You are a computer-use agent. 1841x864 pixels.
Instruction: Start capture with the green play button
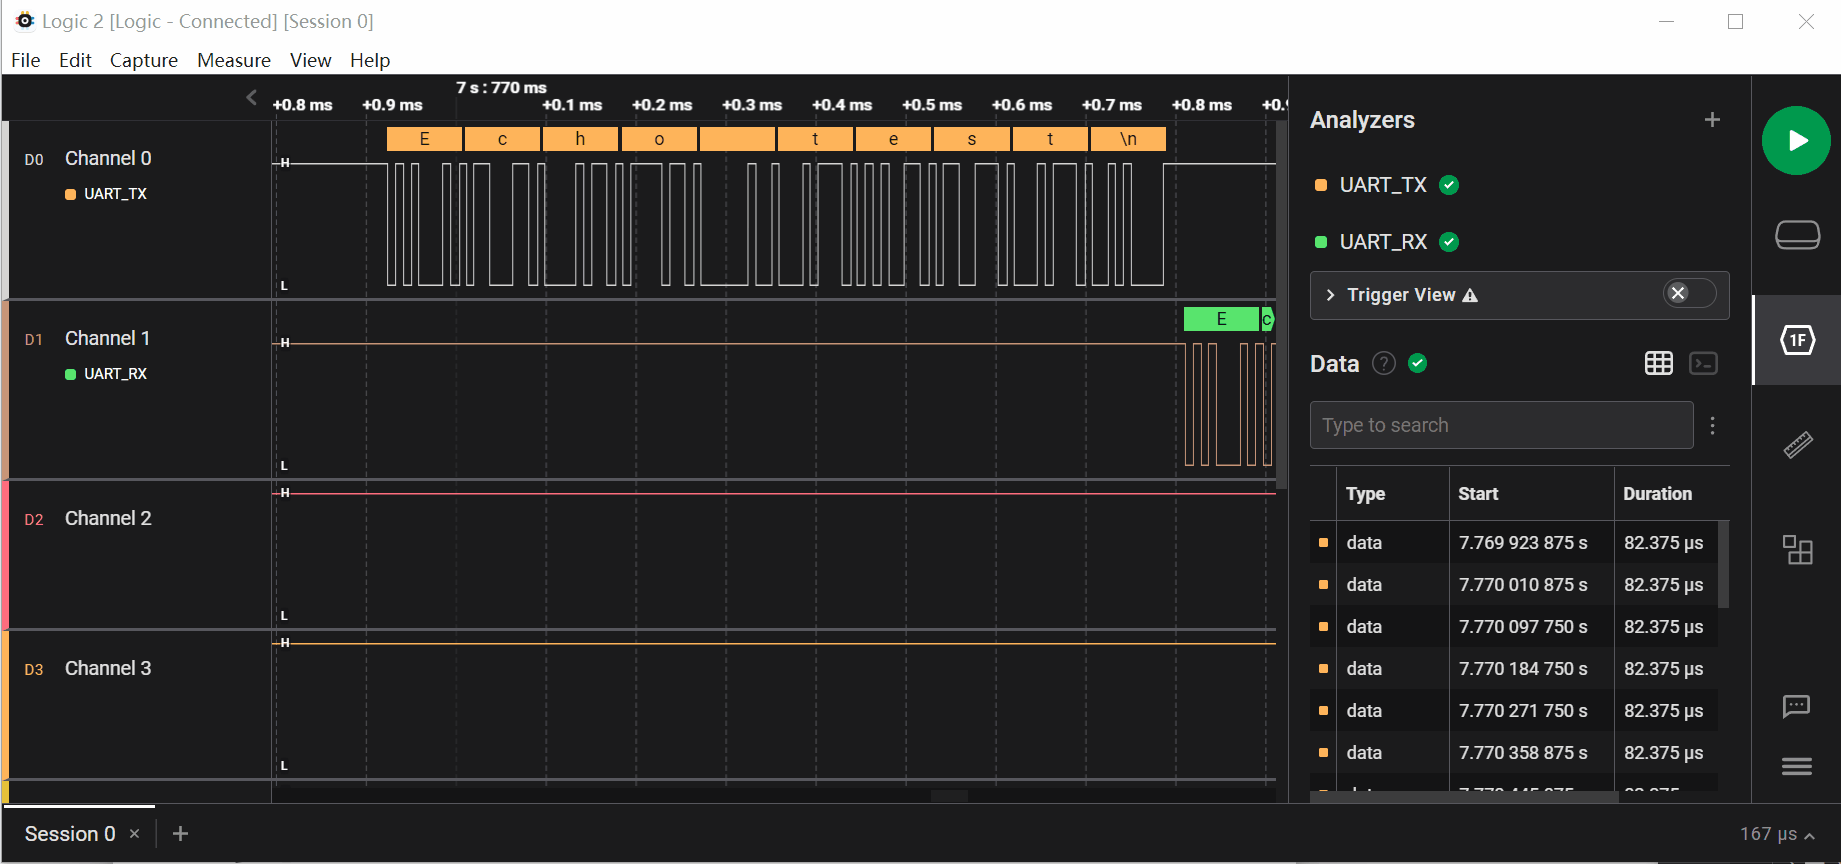coord(1796,141)
